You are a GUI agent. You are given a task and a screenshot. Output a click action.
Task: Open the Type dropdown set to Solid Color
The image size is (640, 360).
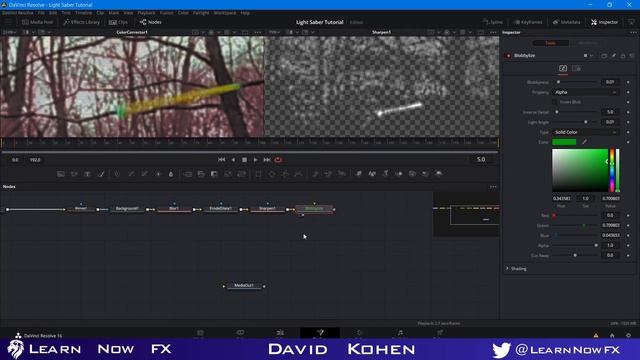click(586, 132)
